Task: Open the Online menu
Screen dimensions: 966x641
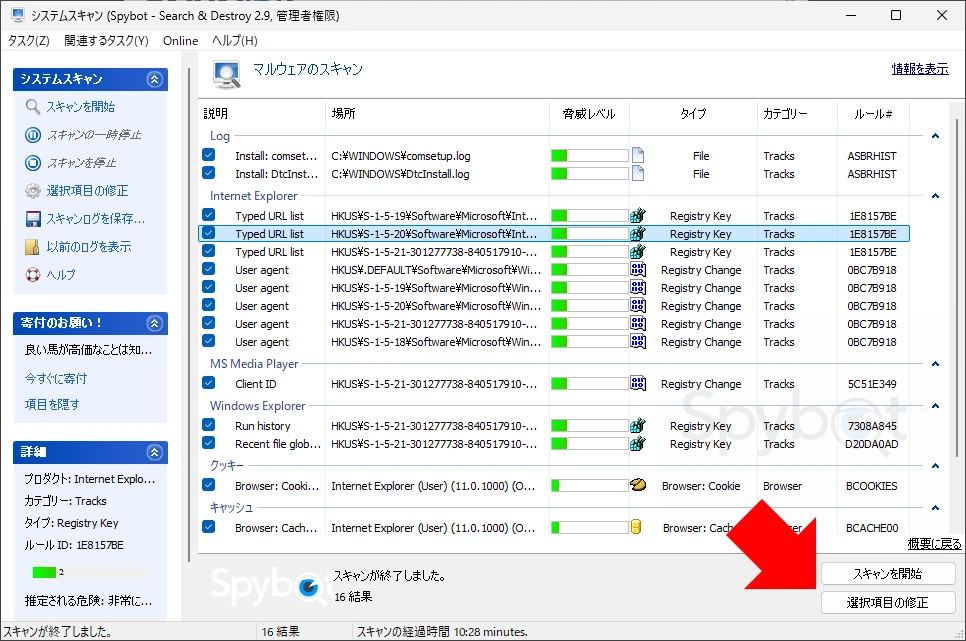Action: click(181, 41)
